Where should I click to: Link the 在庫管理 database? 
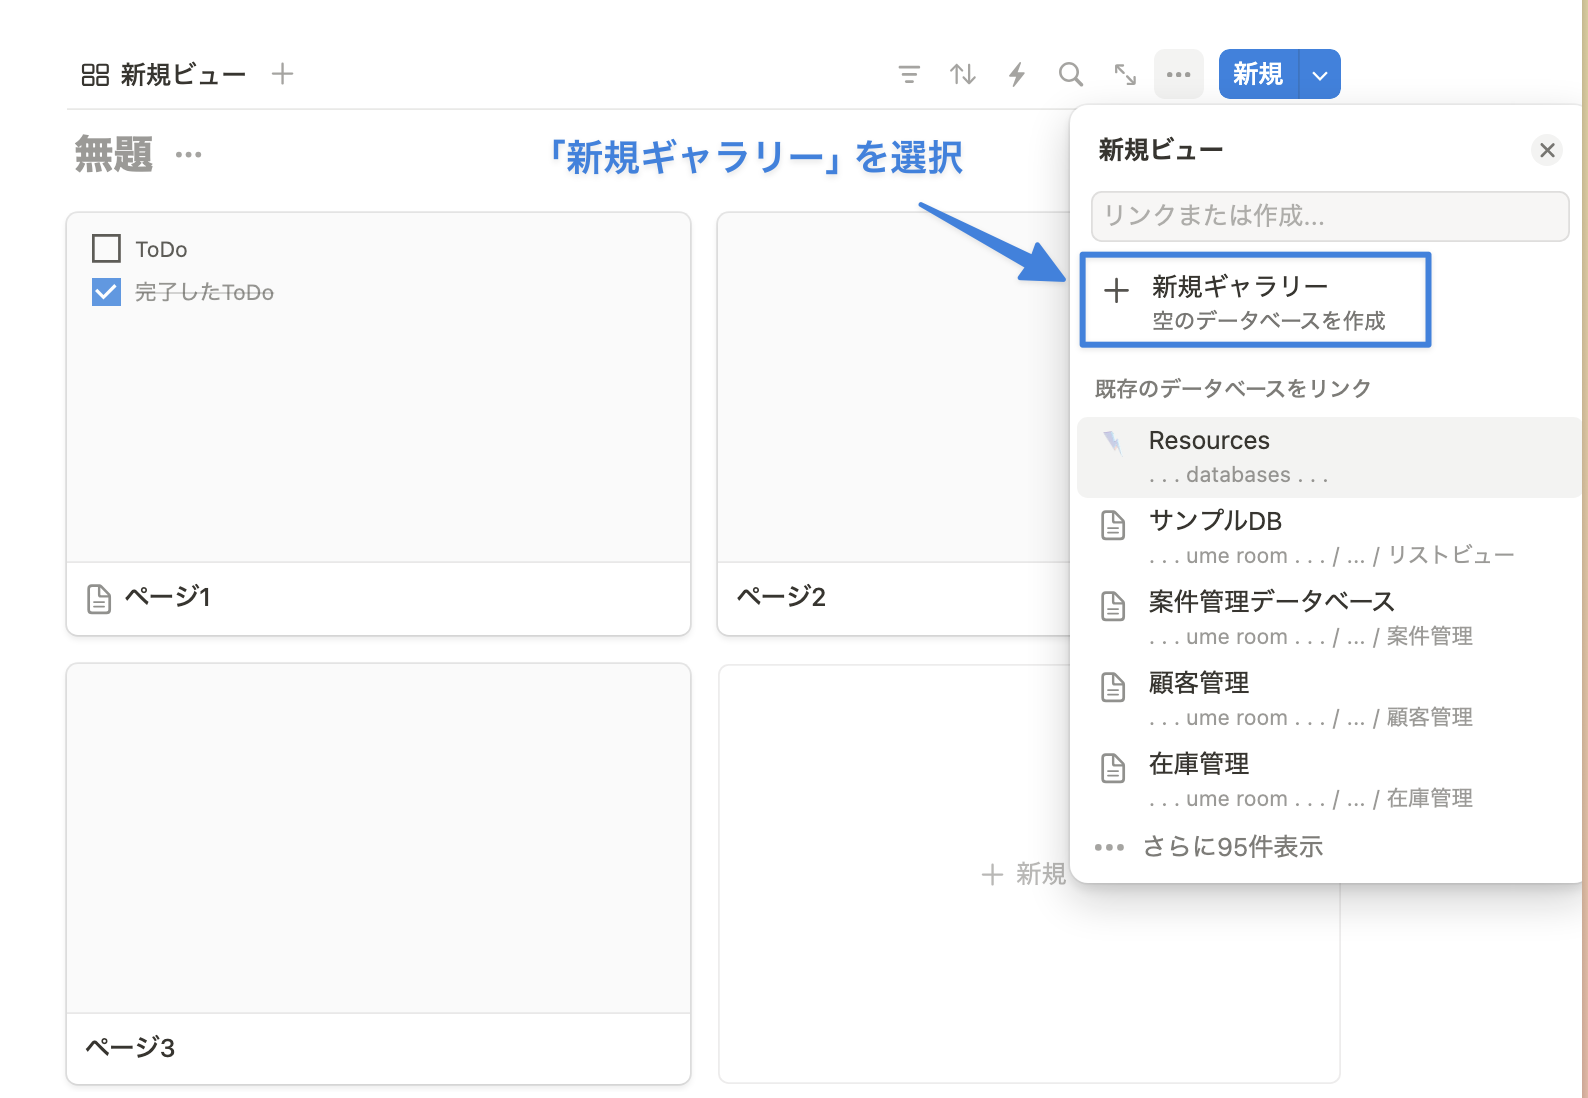pos(1329,781)
